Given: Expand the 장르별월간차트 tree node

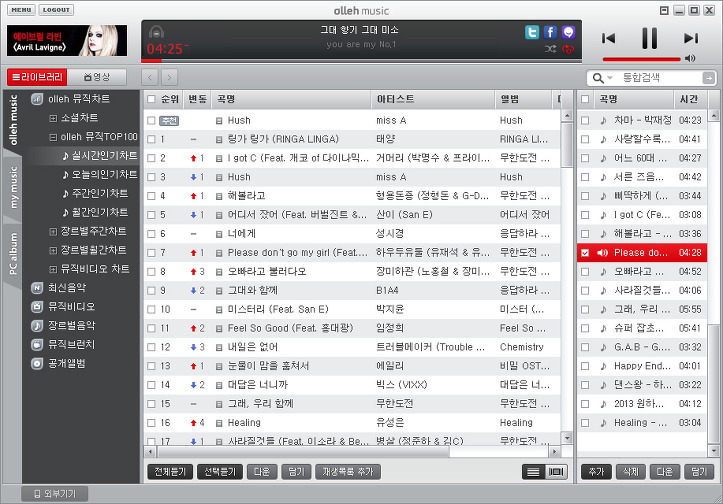Looking at the screenshot, I should pyautogui.click(x=53, y=250).
